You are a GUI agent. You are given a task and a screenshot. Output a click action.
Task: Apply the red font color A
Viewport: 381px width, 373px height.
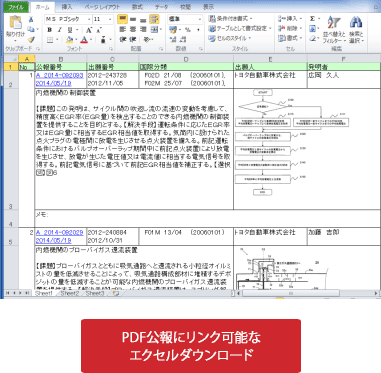84,40
